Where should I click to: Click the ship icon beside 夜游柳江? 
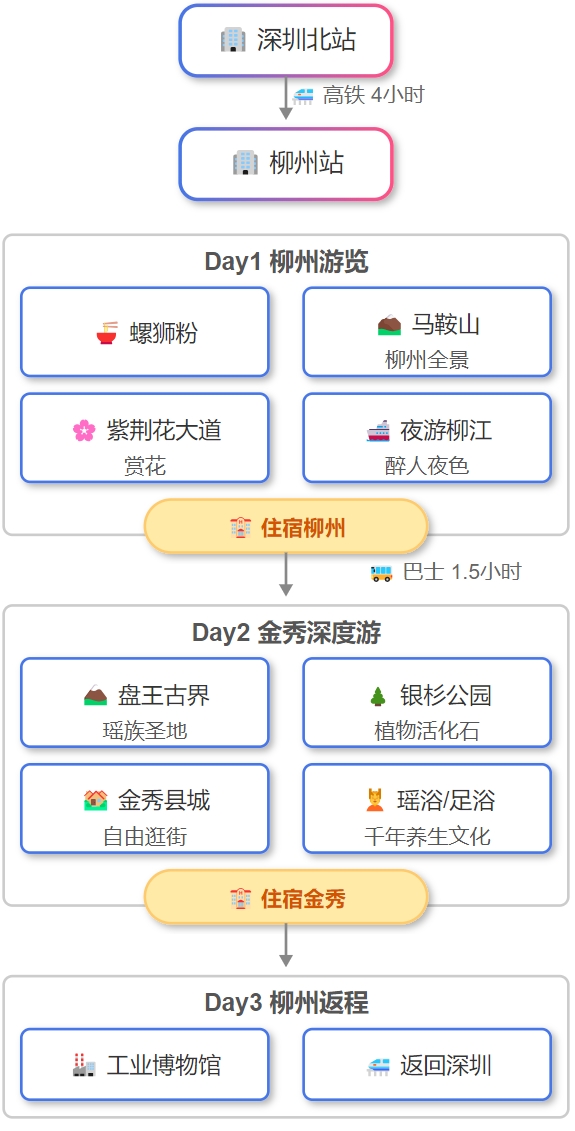[378, 431]
